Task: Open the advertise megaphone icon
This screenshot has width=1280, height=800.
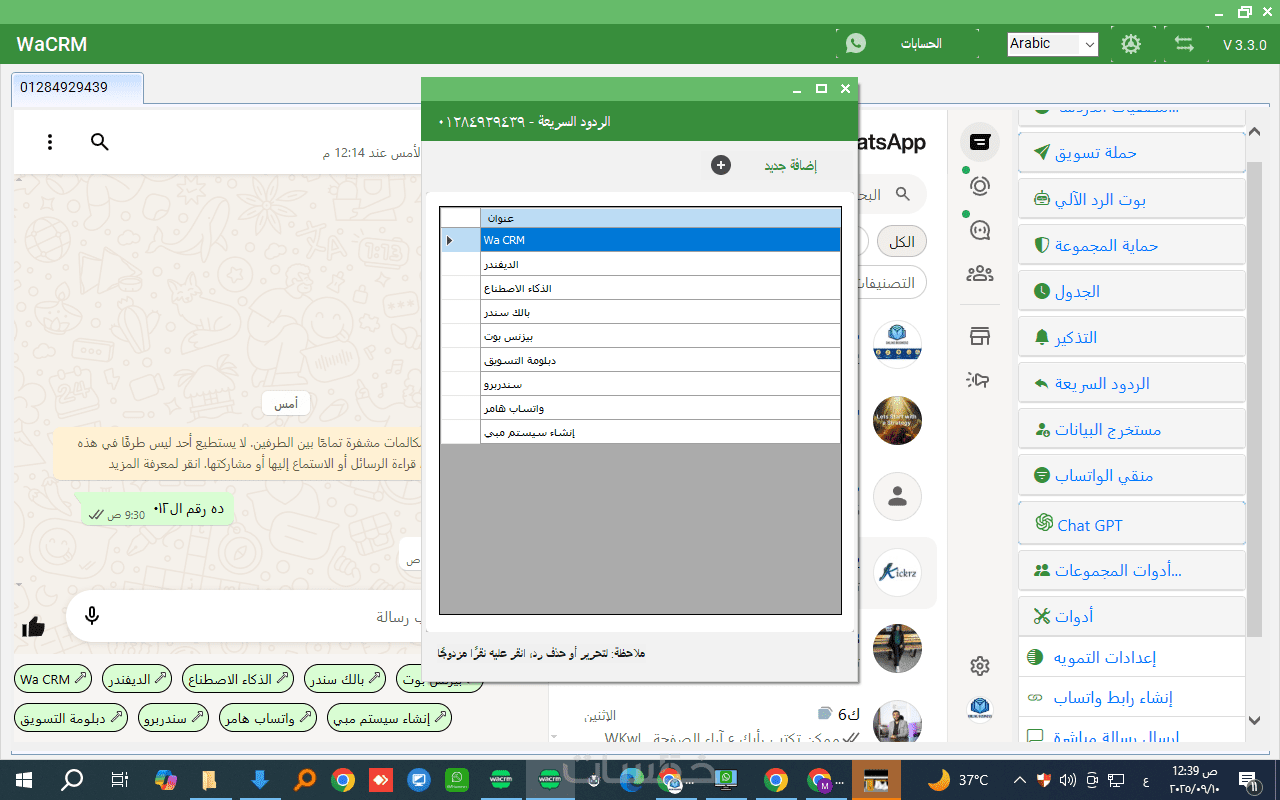Action: [979, 380]
